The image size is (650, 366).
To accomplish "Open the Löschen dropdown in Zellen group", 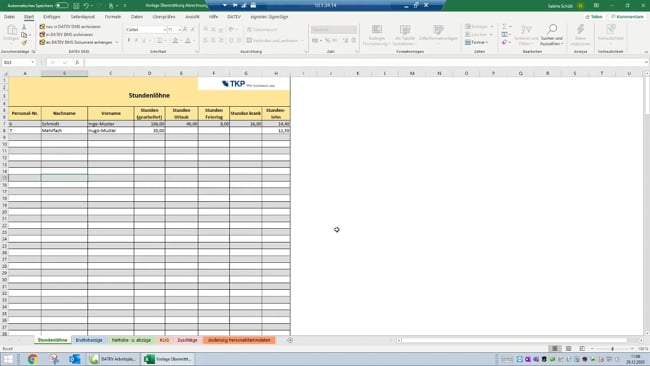I will click(x=478, y=34).
